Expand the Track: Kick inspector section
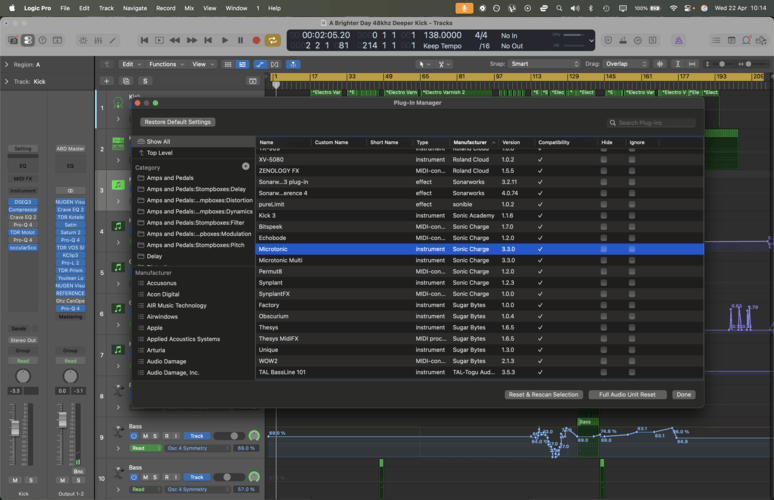Screen dimensions: 774x500 (6, 81)
